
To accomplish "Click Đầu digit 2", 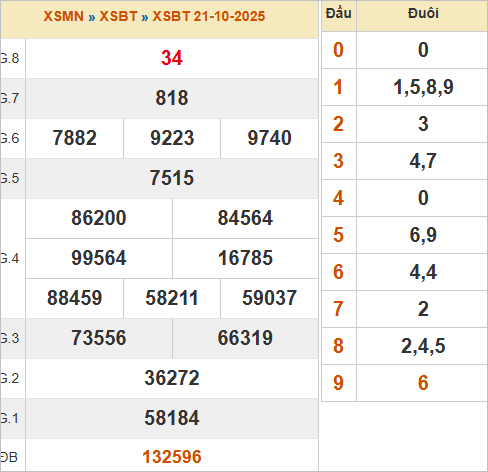I will coord(338,124).
